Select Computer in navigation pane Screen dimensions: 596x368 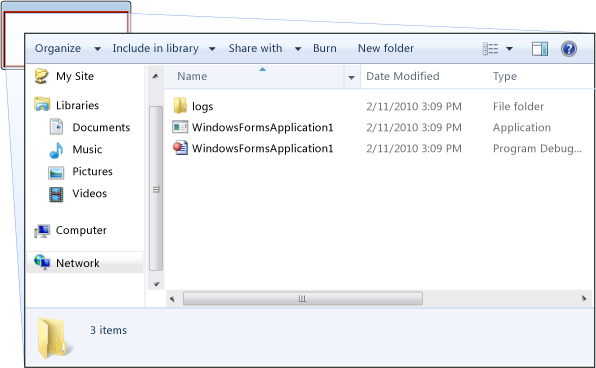pyautogui.click(x=81, y=230)
